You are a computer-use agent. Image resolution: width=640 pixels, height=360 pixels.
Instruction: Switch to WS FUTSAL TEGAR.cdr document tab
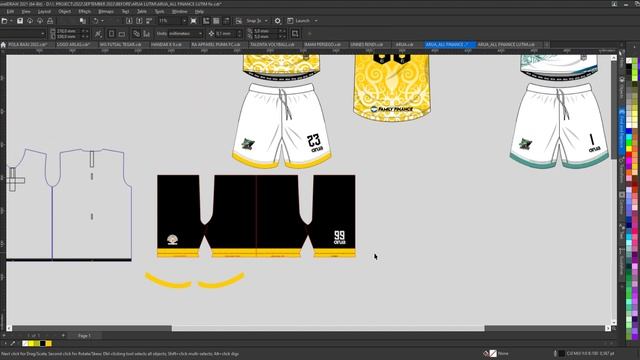coord(120,44)
